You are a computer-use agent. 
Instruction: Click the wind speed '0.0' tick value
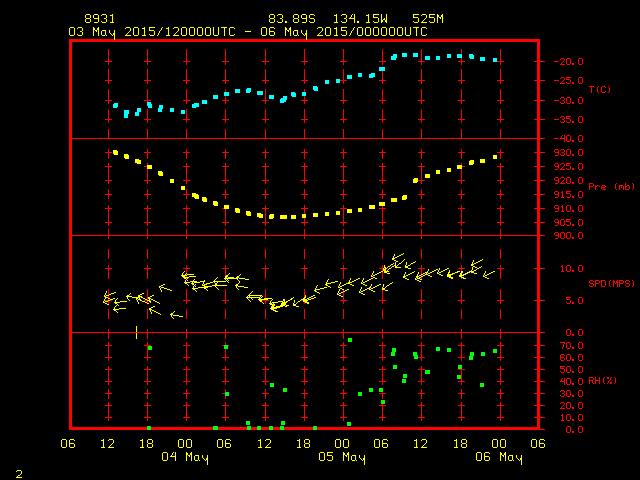[x=574, y=333]
